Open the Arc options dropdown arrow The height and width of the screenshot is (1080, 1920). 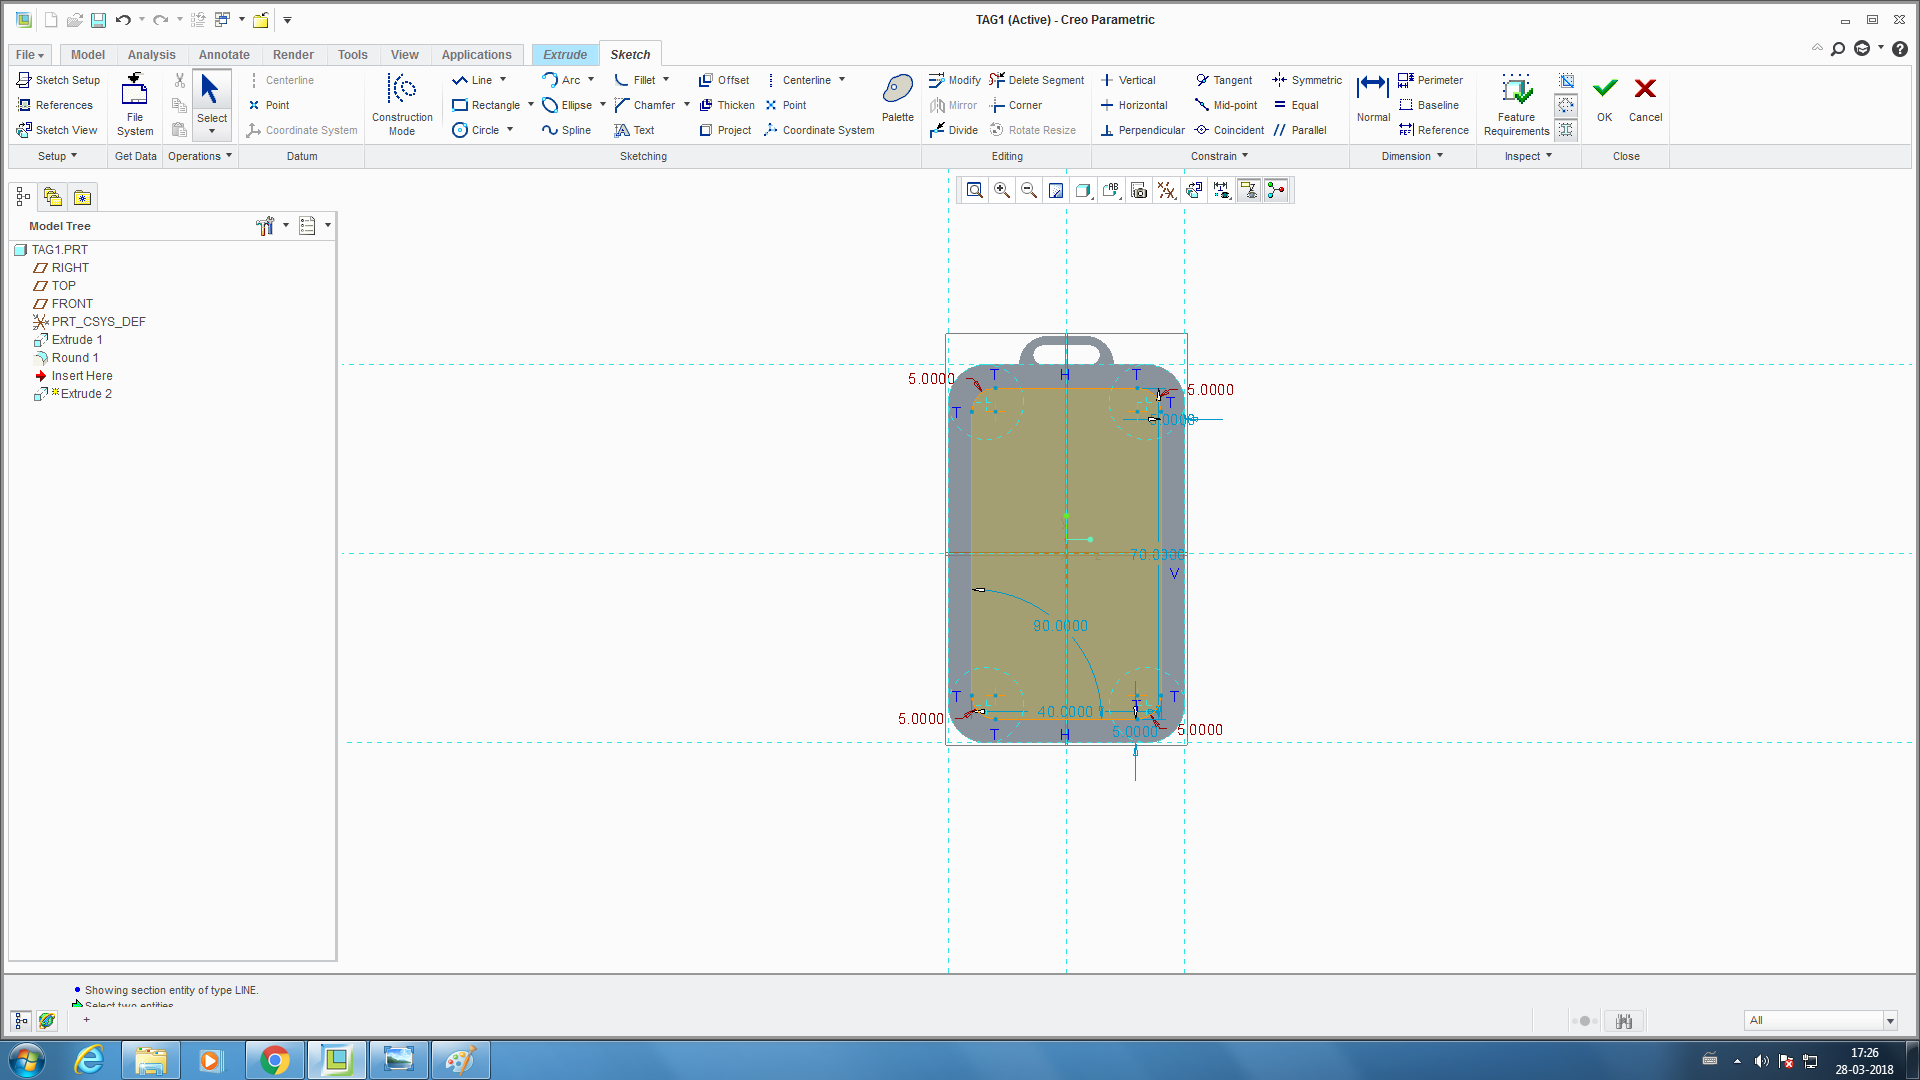(x=591, y=80)
